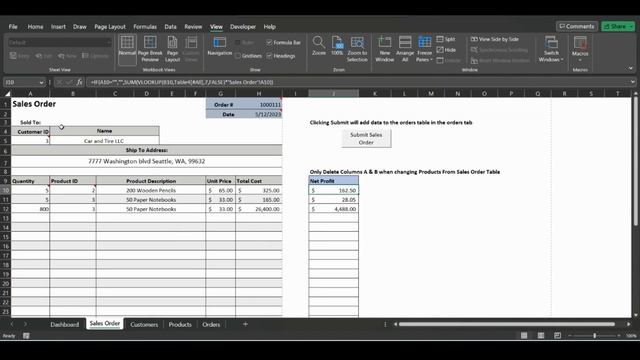Open Data ribbon tab
The image size is (640, 360).
171,27
